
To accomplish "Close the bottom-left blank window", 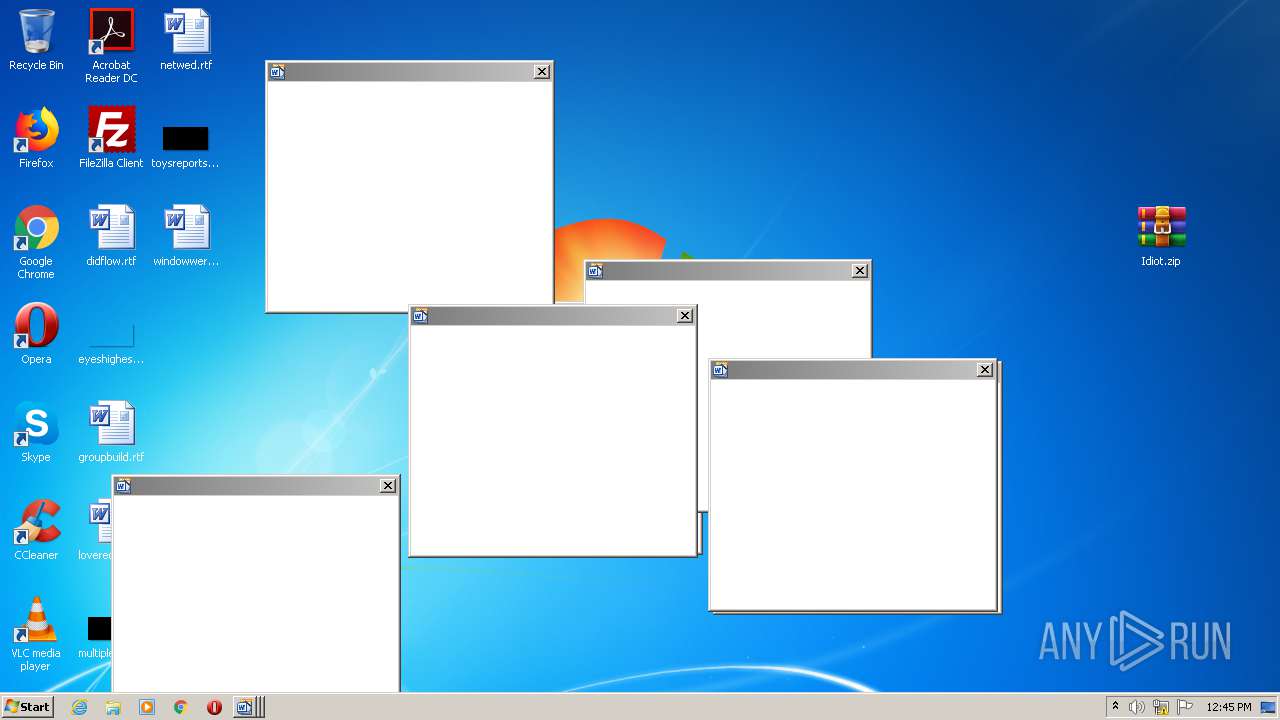I will click(388, 485).
